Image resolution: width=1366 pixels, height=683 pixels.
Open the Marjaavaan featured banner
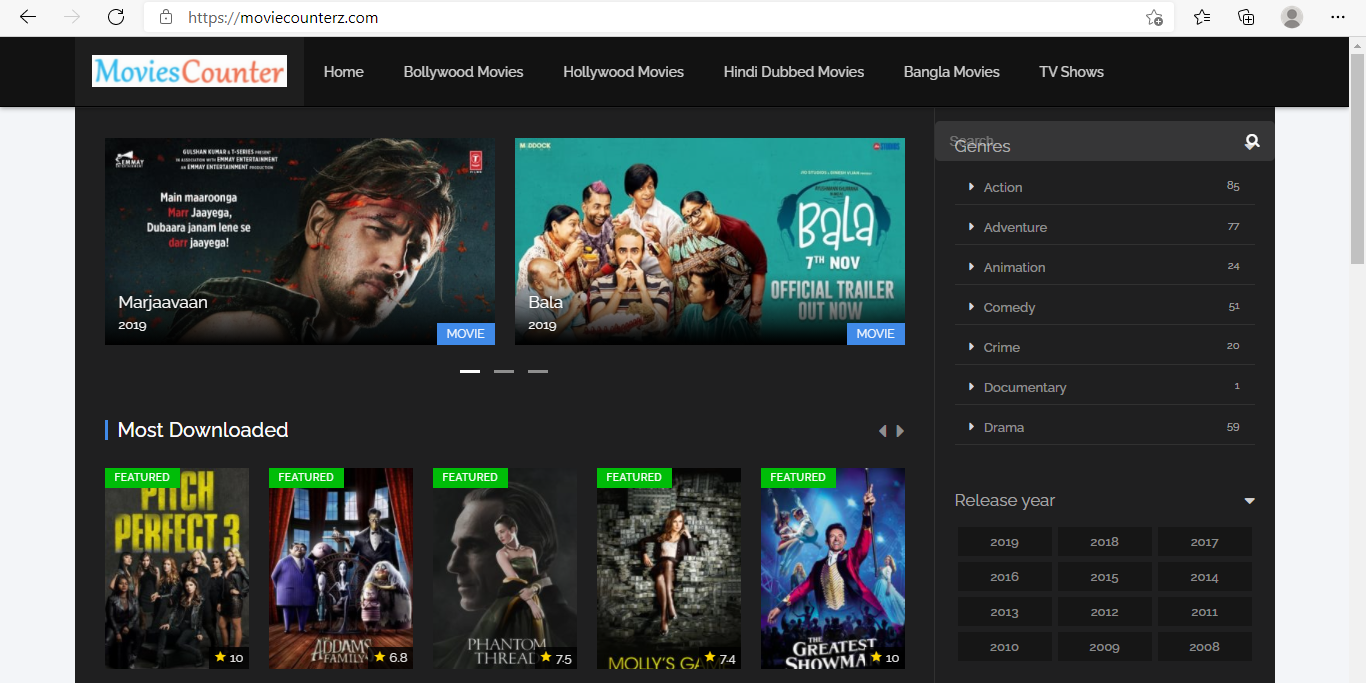pos(300,241)
